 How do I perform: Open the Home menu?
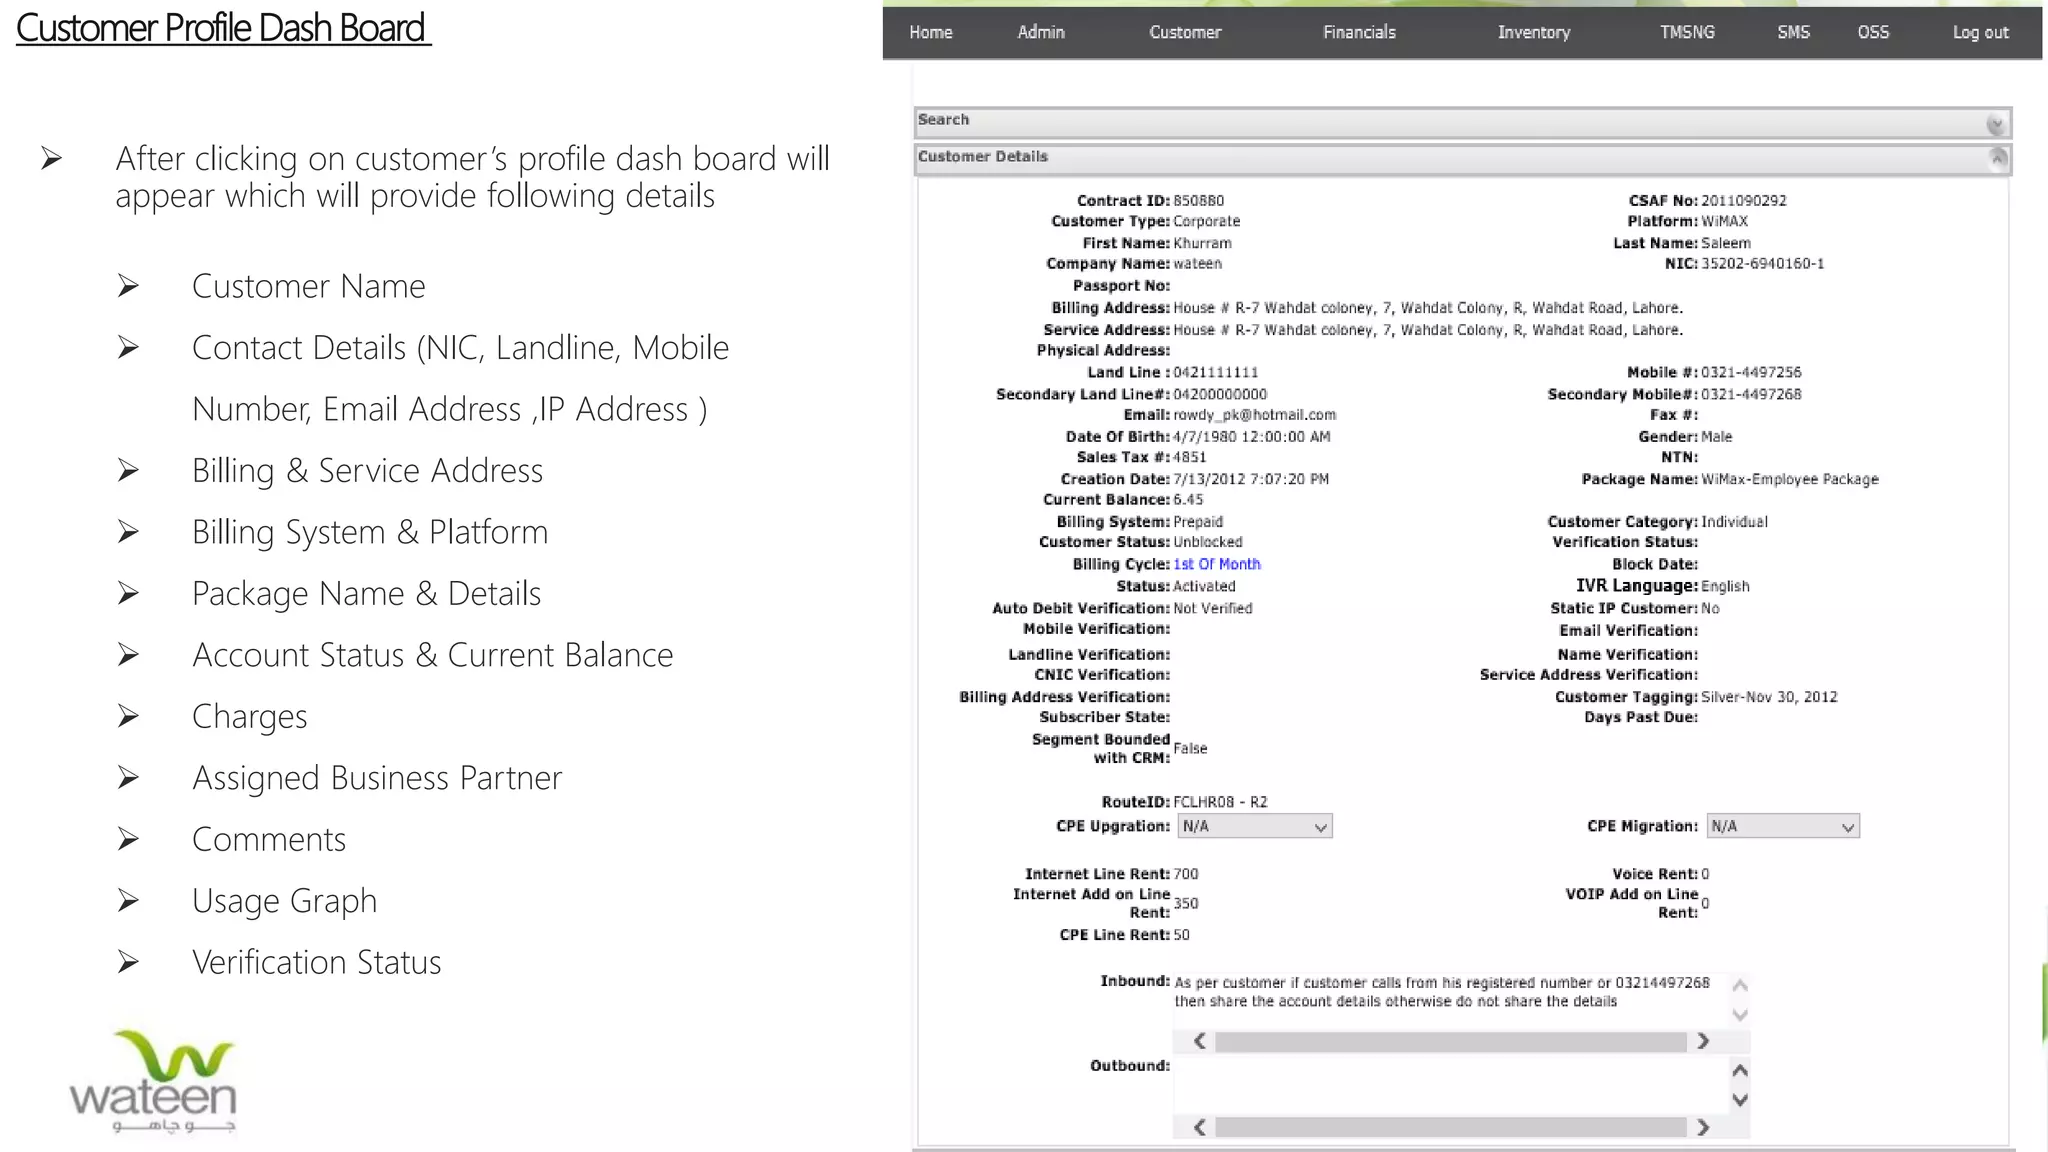click(930, 33)
